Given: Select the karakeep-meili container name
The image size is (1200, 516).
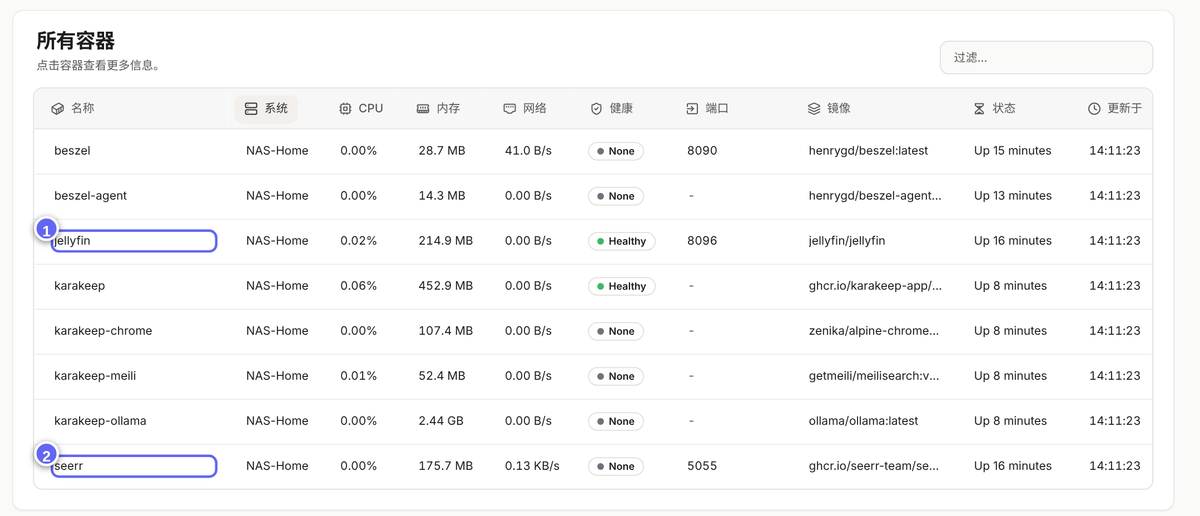Looking at the screenshot, I should click(x=95, y=376).
